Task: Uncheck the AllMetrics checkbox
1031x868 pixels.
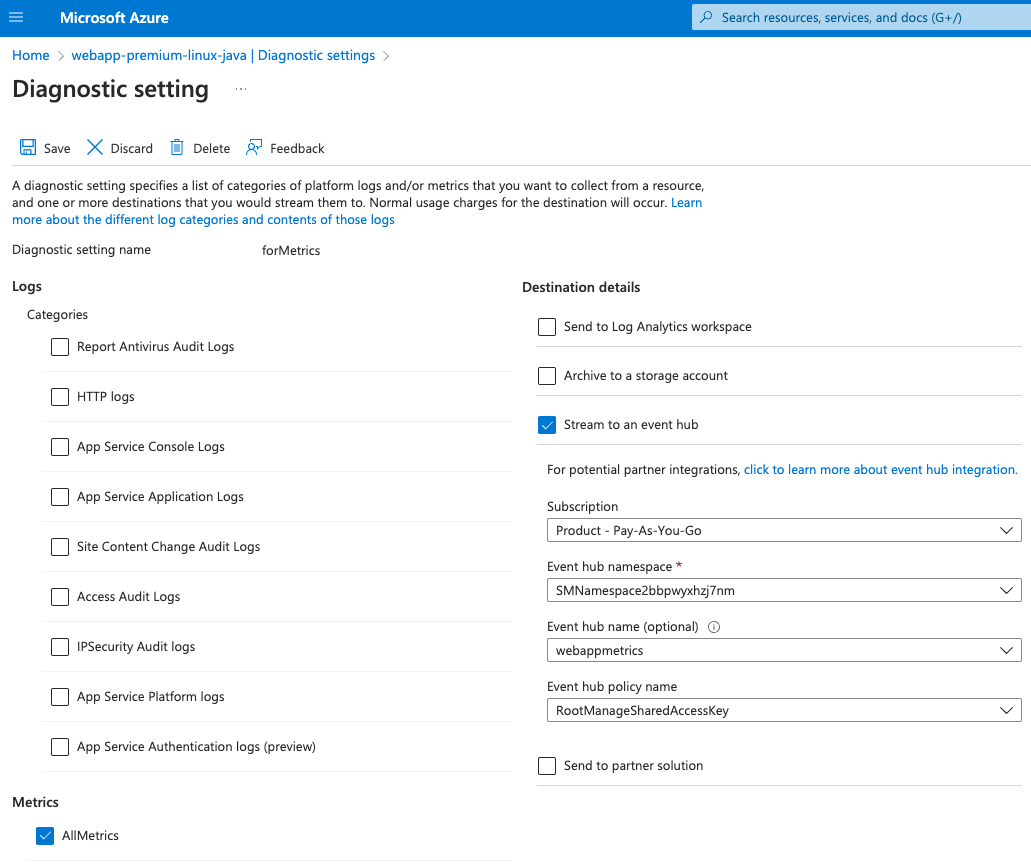Action: pyautogui.click(x=45, y=836)
